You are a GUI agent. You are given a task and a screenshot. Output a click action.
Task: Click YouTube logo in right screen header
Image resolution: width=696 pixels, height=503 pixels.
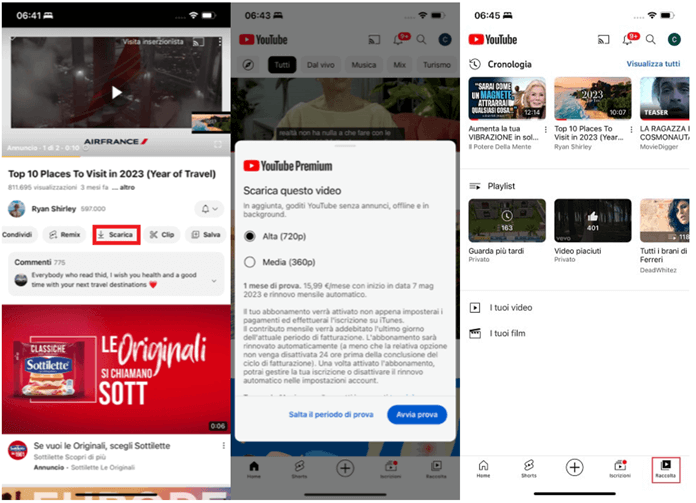click(493, 40)
